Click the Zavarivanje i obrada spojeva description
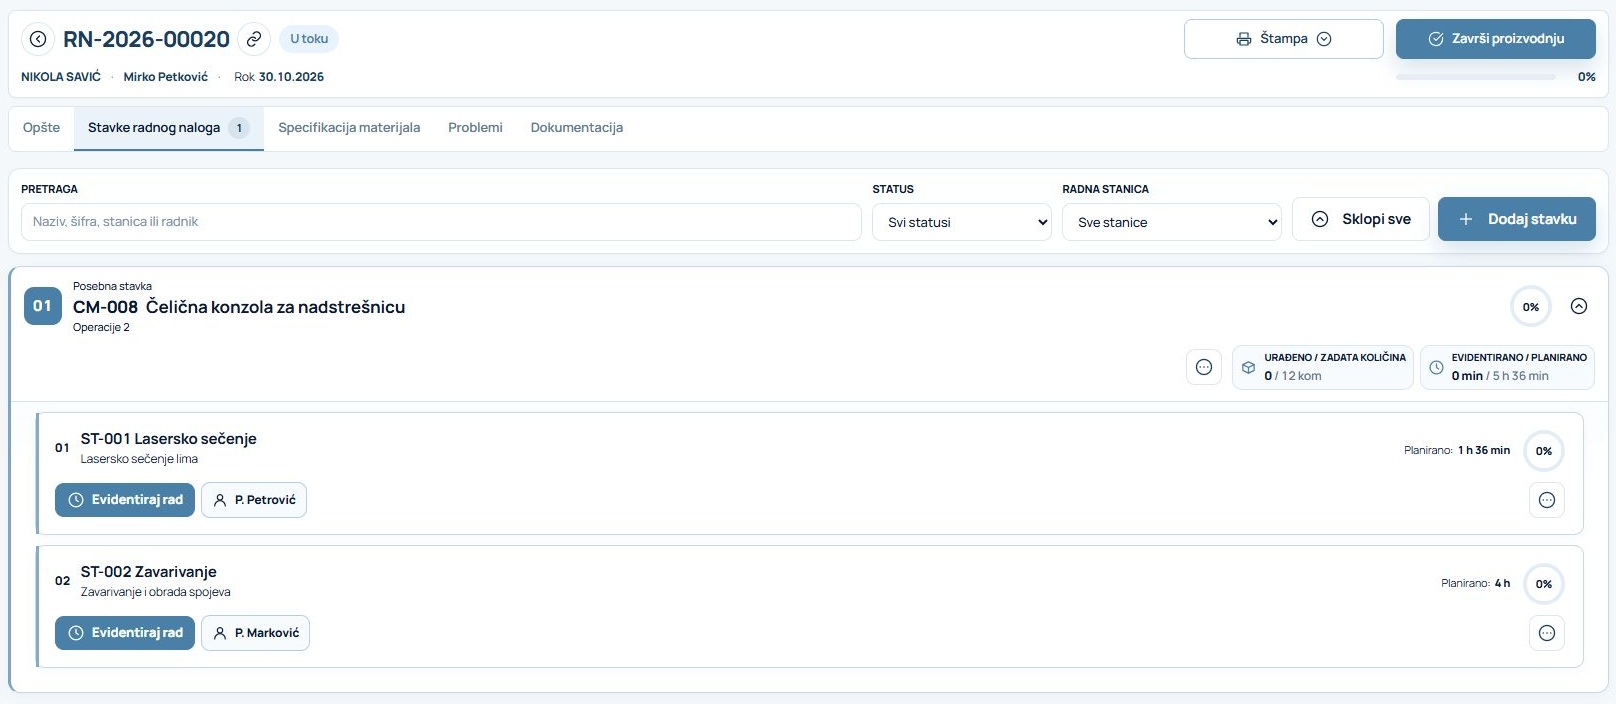This screenshot has height=704, width=1616. click(156, 592)
